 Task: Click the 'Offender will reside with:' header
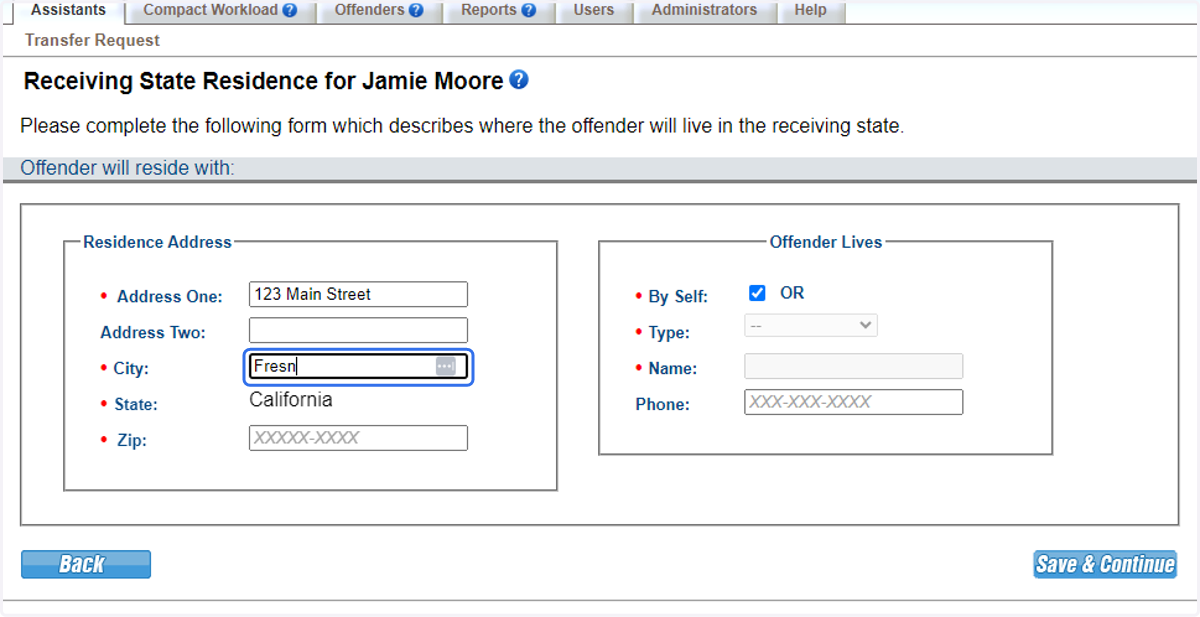(127, 168)
